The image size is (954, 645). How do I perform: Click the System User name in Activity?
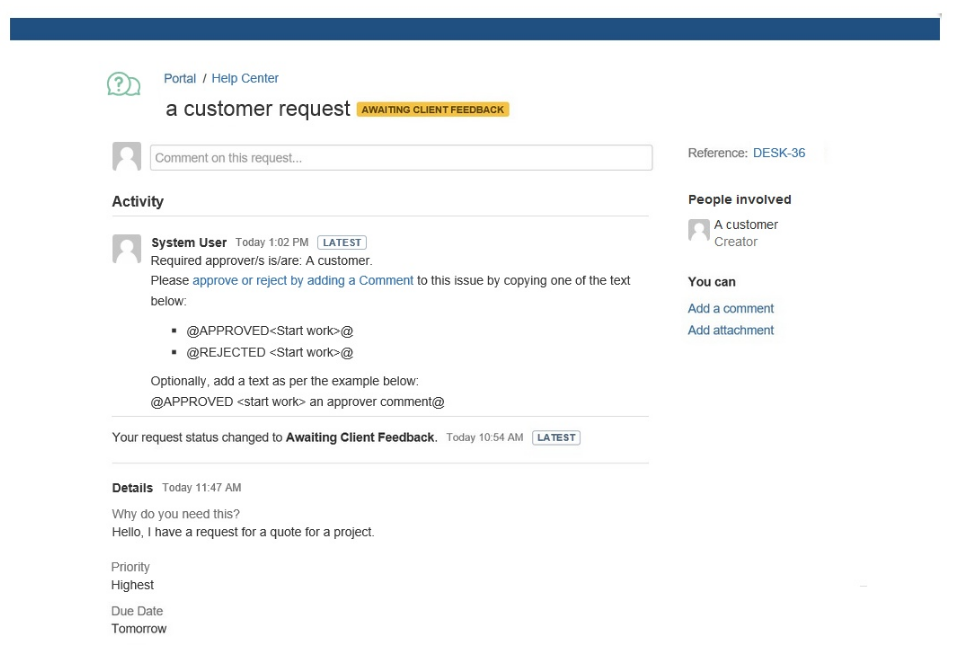189,243
